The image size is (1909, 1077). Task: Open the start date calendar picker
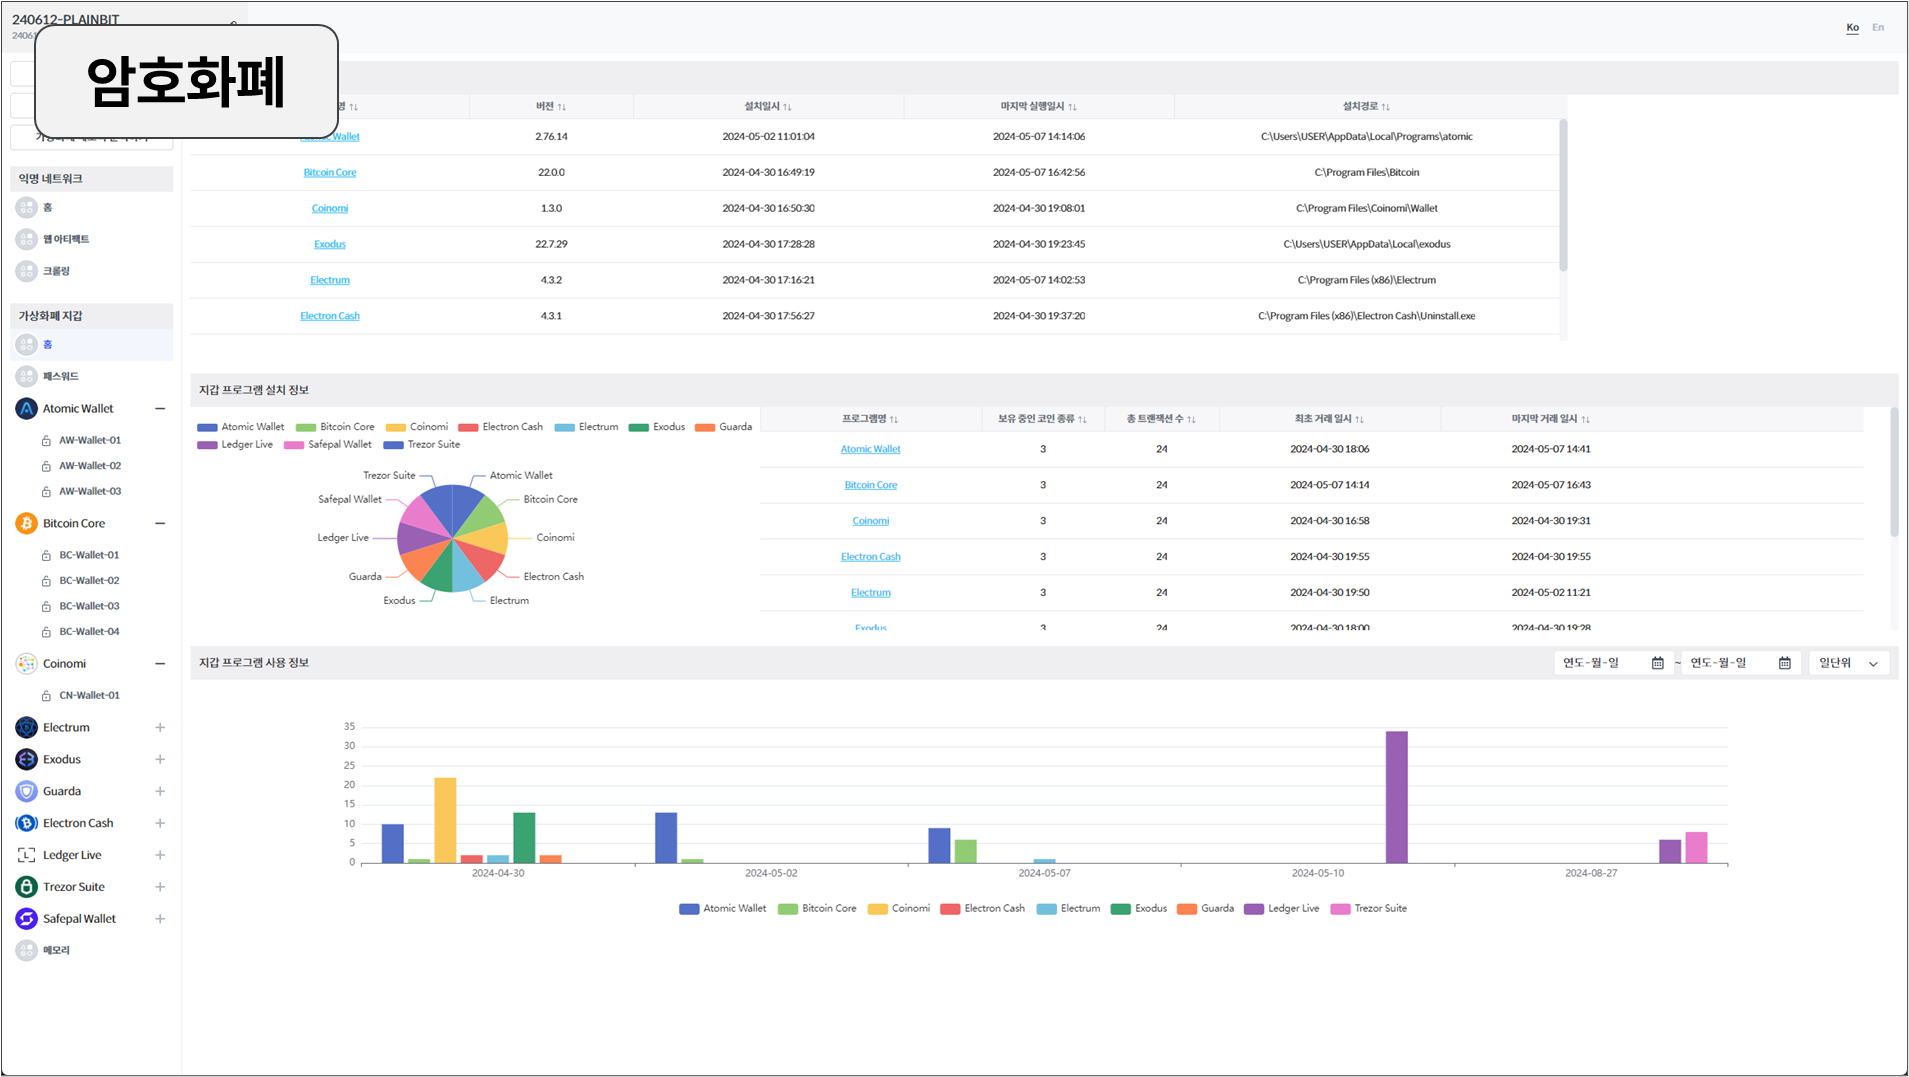[1657, 663]
